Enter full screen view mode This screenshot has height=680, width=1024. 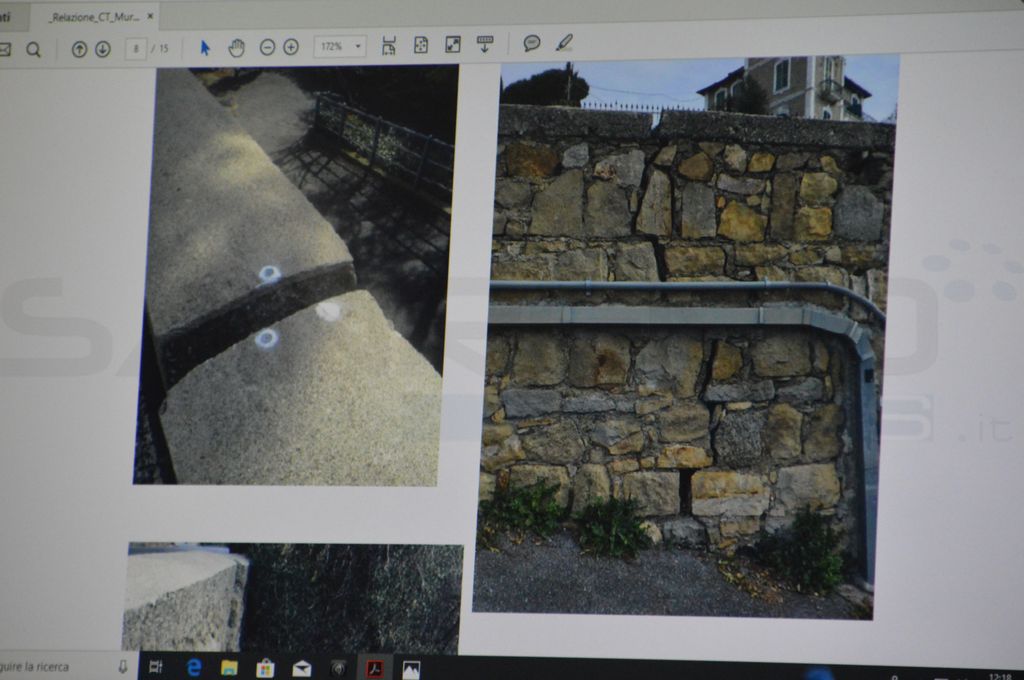click(x=453, y=44)
